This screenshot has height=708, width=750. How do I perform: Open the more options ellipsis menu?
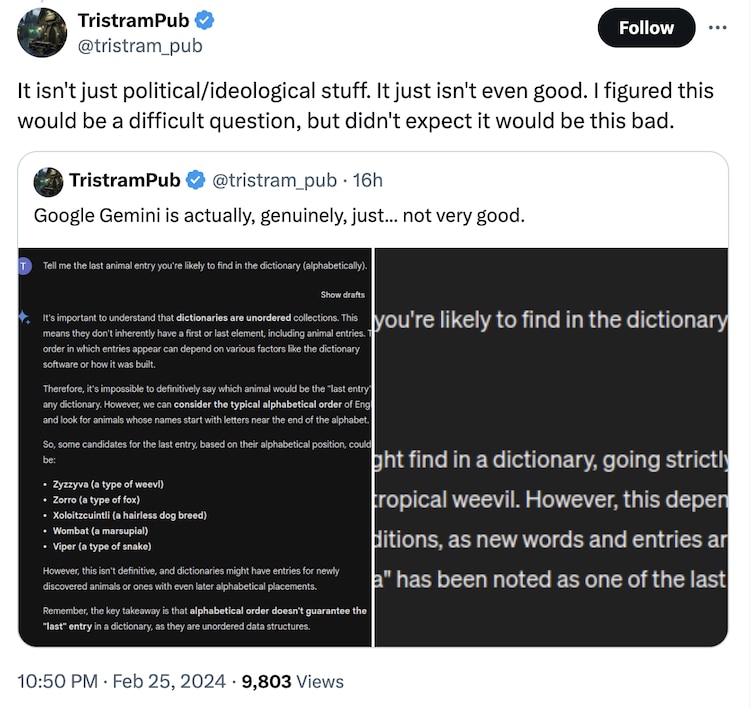point(717,27)
